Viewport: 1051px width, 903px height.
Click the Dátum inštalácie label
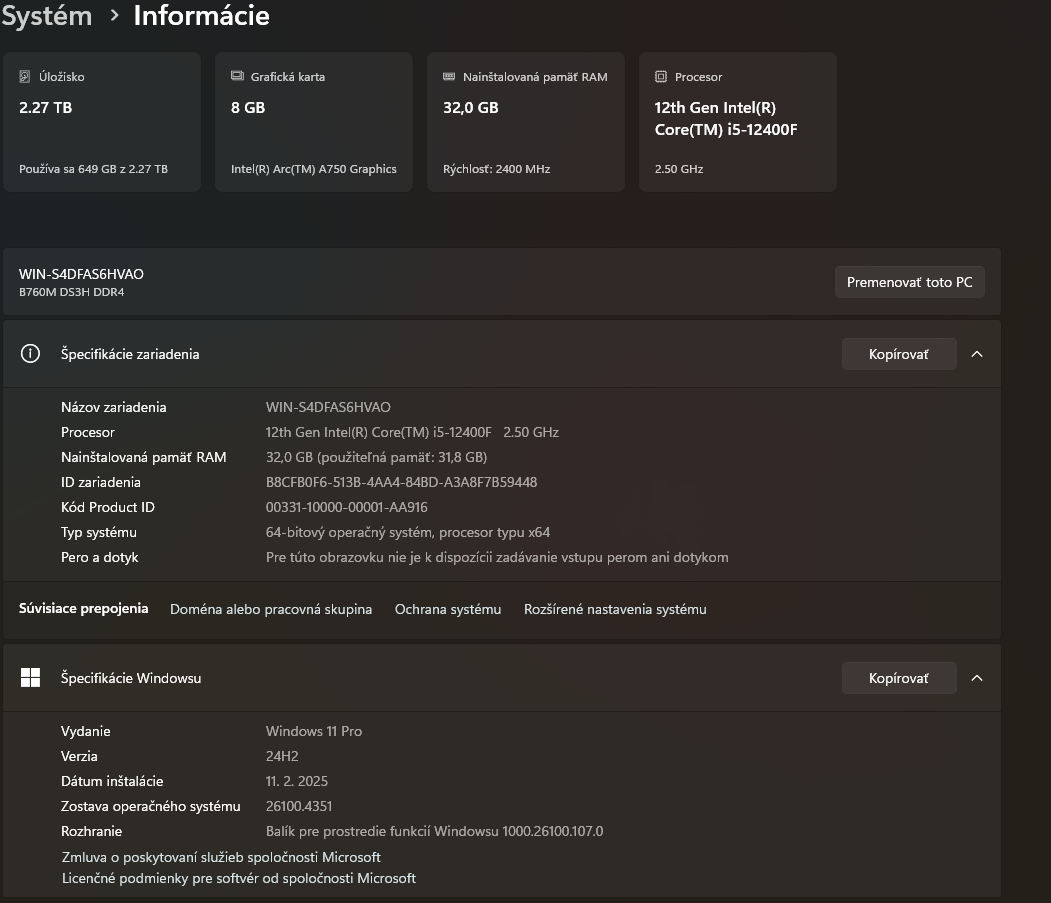click(112, 781)
